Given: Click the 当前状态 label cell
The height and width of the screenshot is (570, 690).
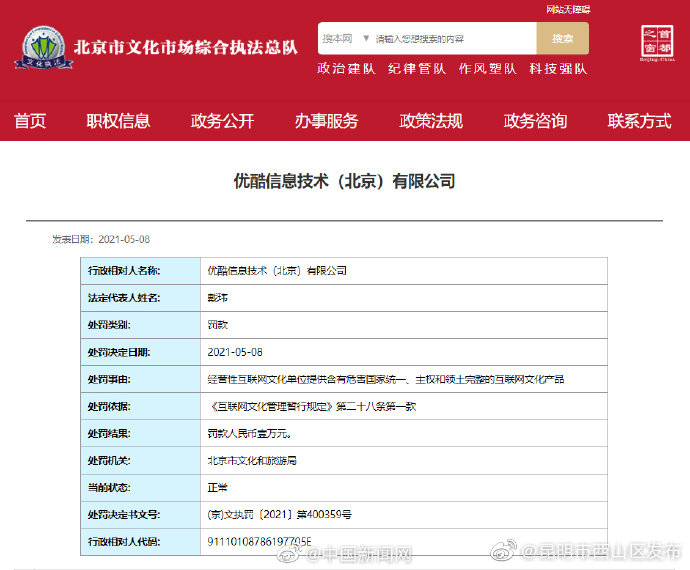Looking at the screenshot, I should 141,488.
